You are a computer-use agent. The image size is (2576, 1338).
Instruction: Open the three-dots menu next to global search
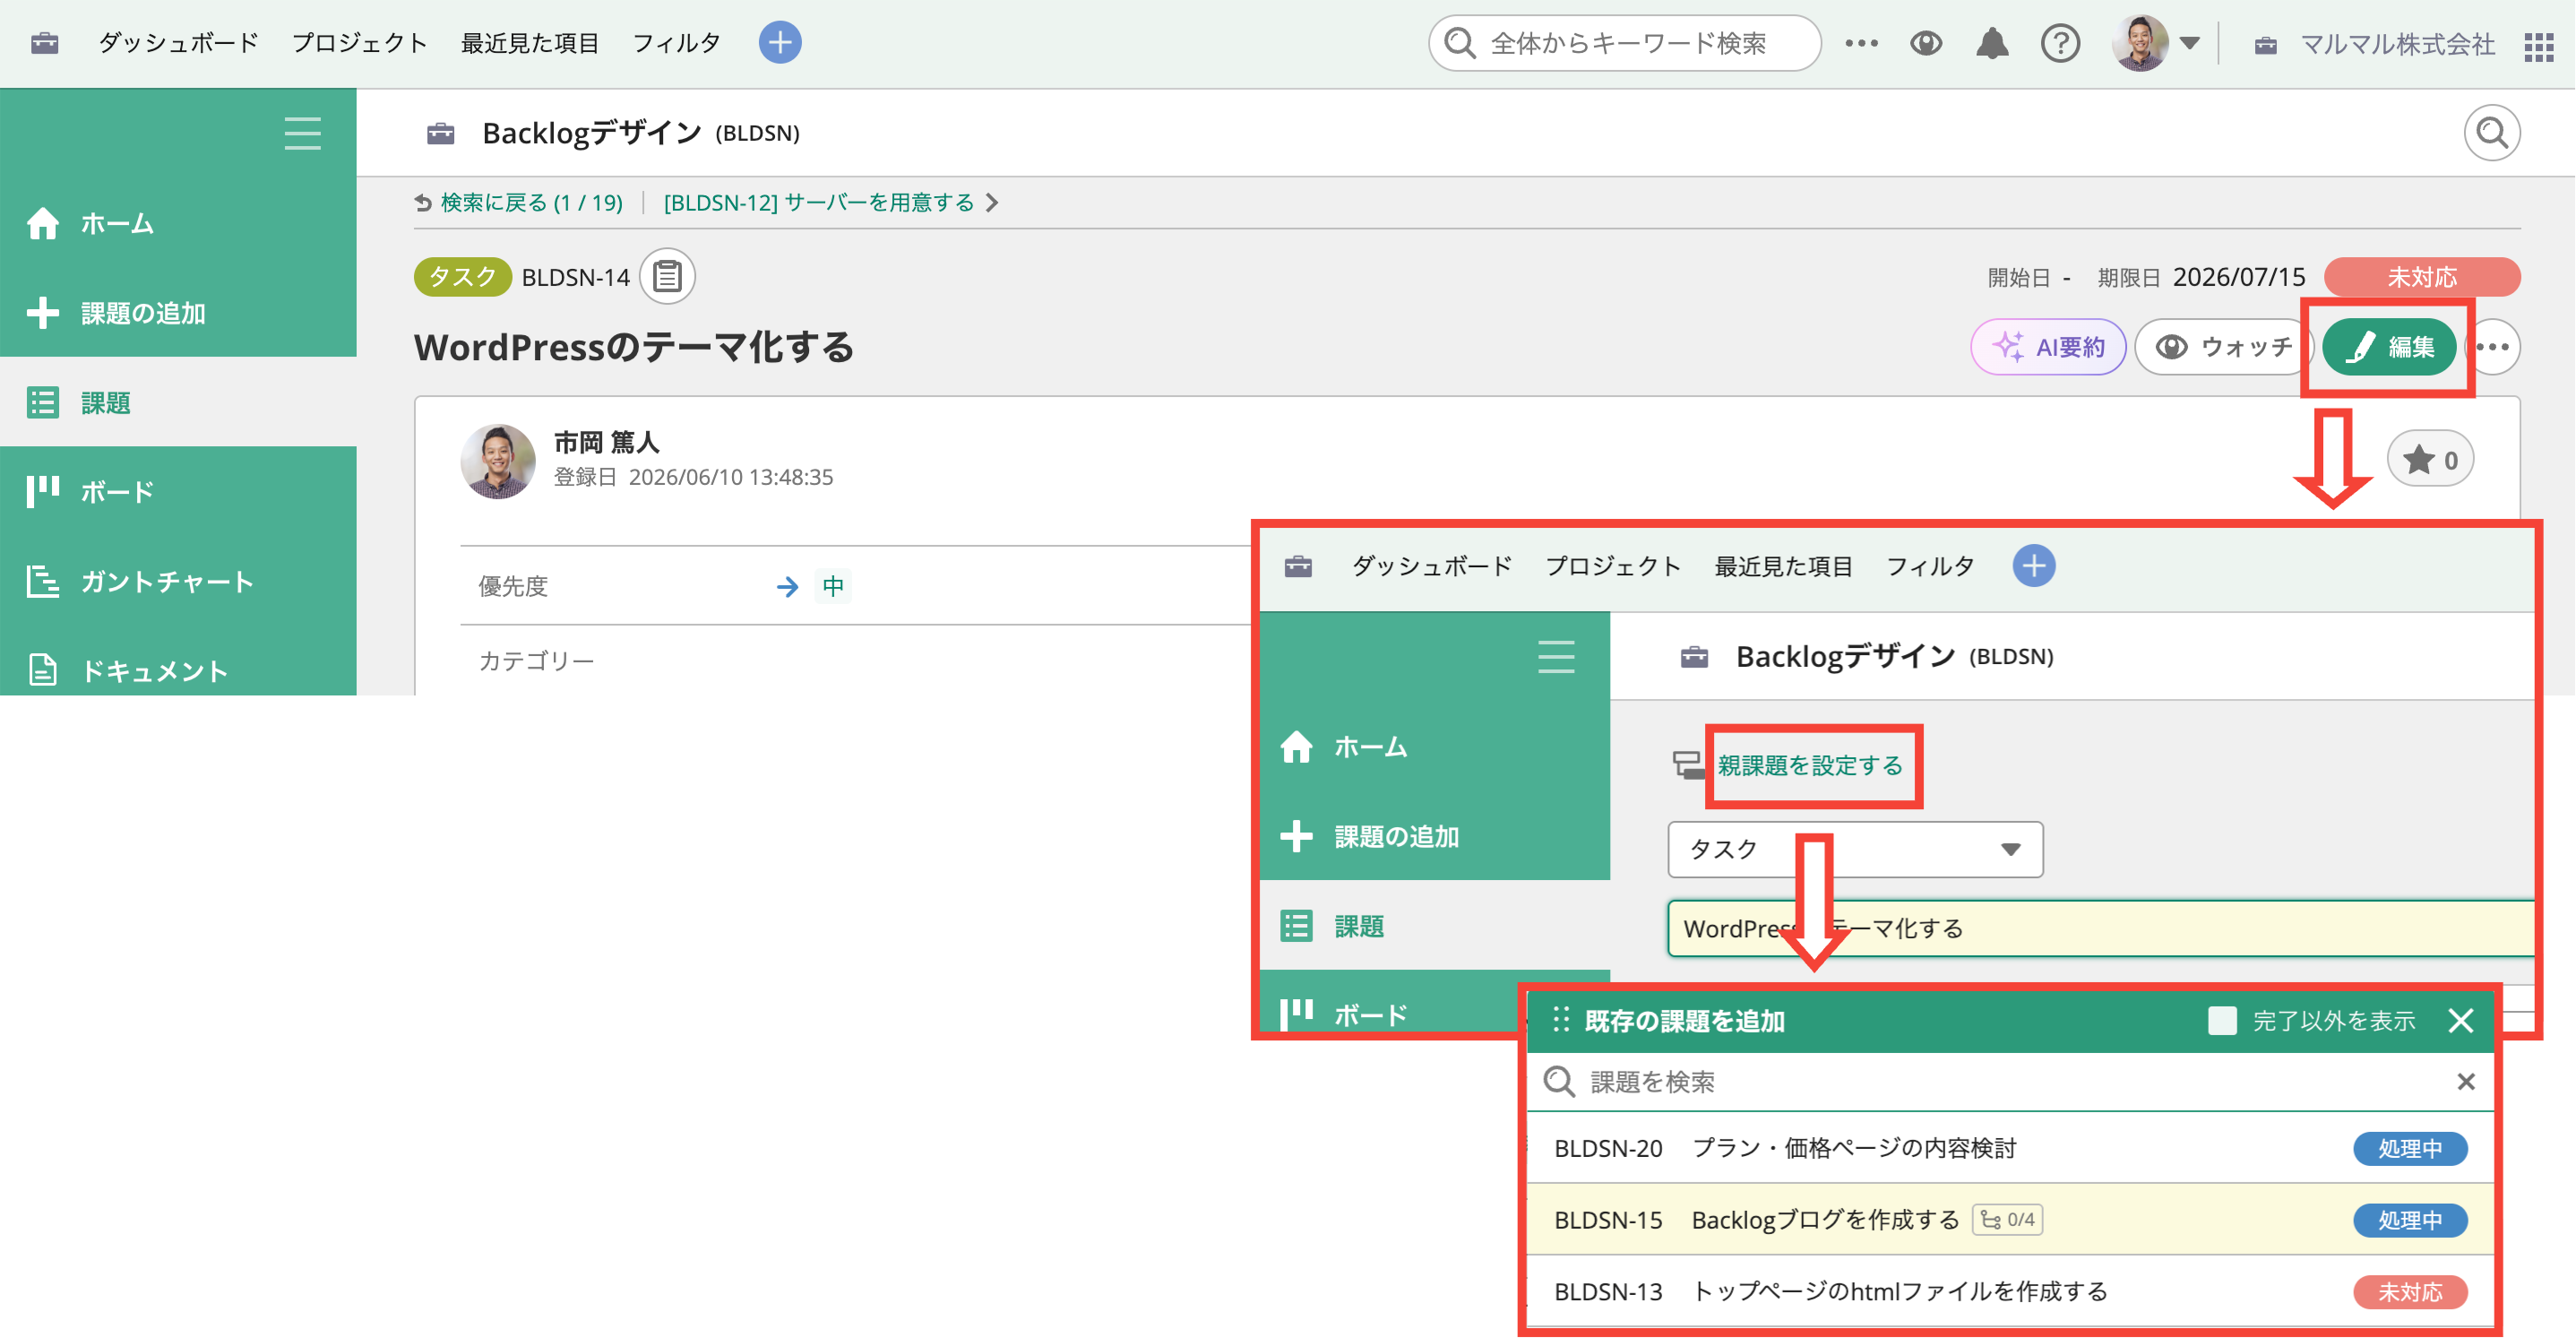tap(1861, 43)
